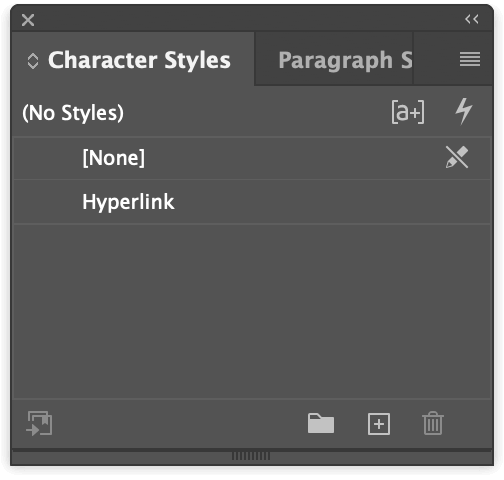
Task: Close the Character Styles panel
Action: (28, 20)
